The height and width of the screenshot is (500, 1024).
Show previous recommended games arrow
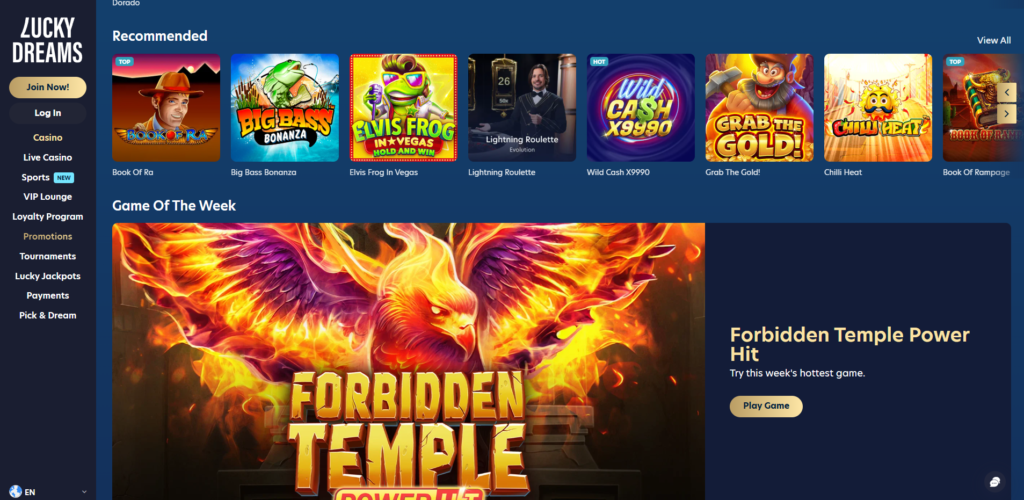pyautogui.click(x=1007, y=92)
